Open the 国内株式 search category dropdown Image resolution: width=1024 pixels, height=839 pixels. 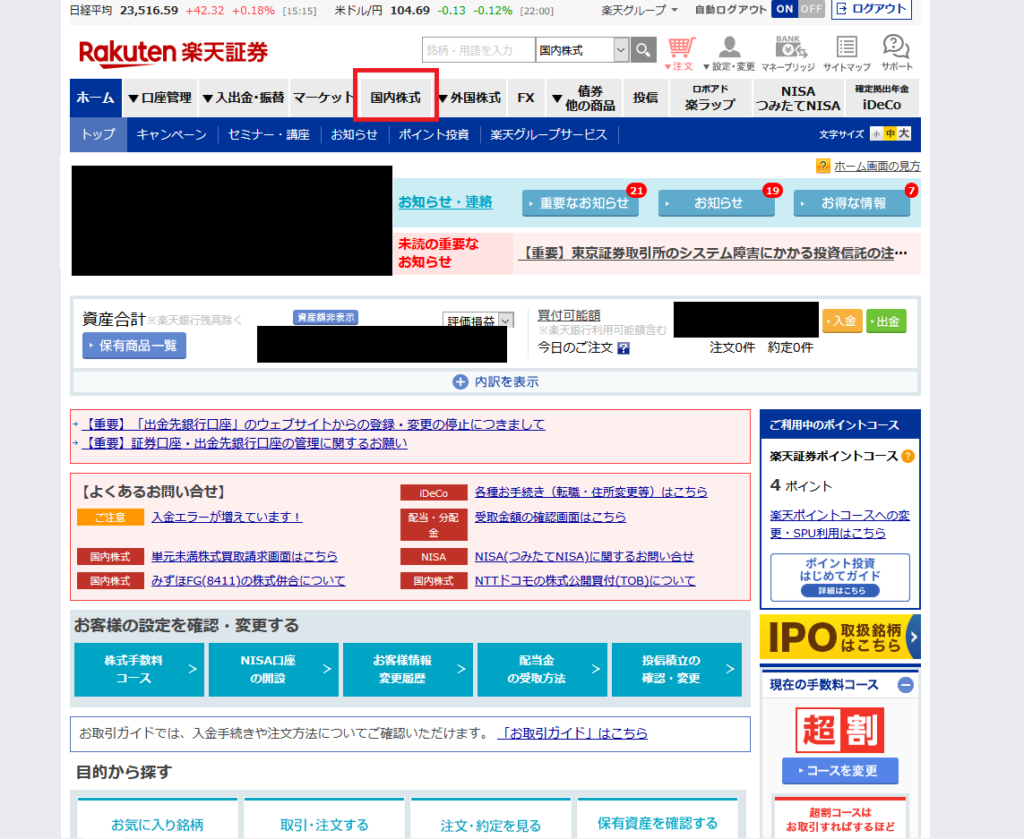[583, 50]
